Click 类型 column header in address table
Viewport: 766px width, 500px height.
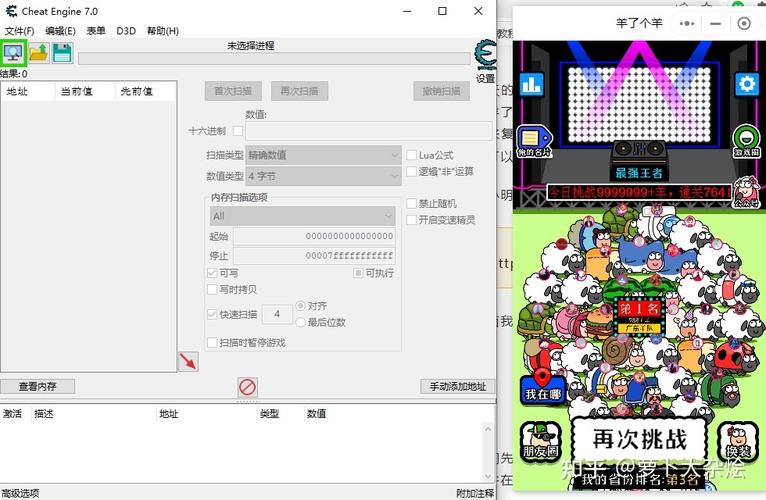(280, 414)
